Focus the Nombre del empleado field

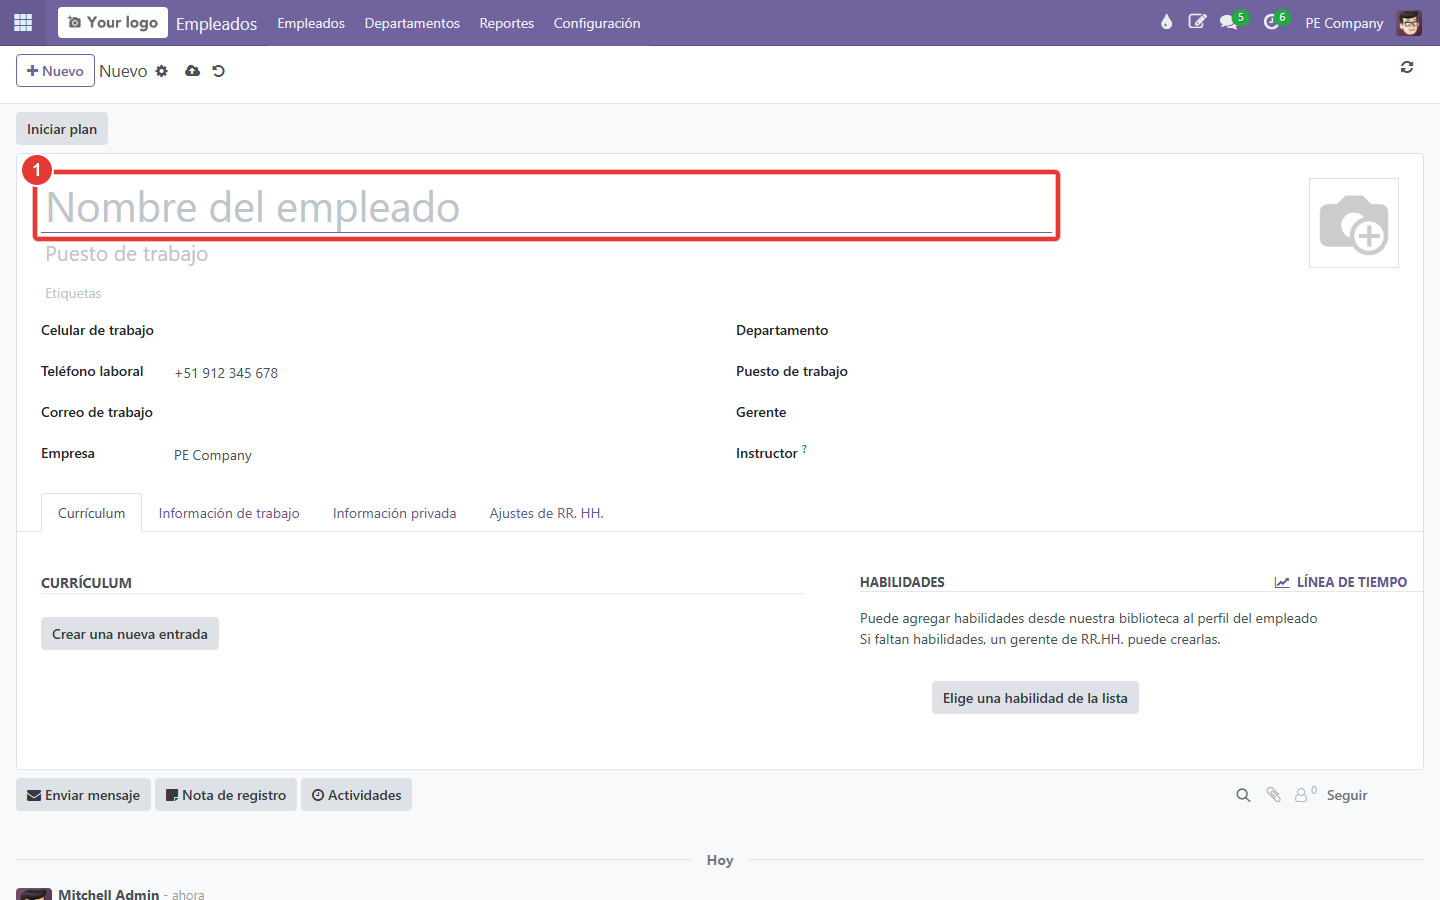[x=547, y=207]
